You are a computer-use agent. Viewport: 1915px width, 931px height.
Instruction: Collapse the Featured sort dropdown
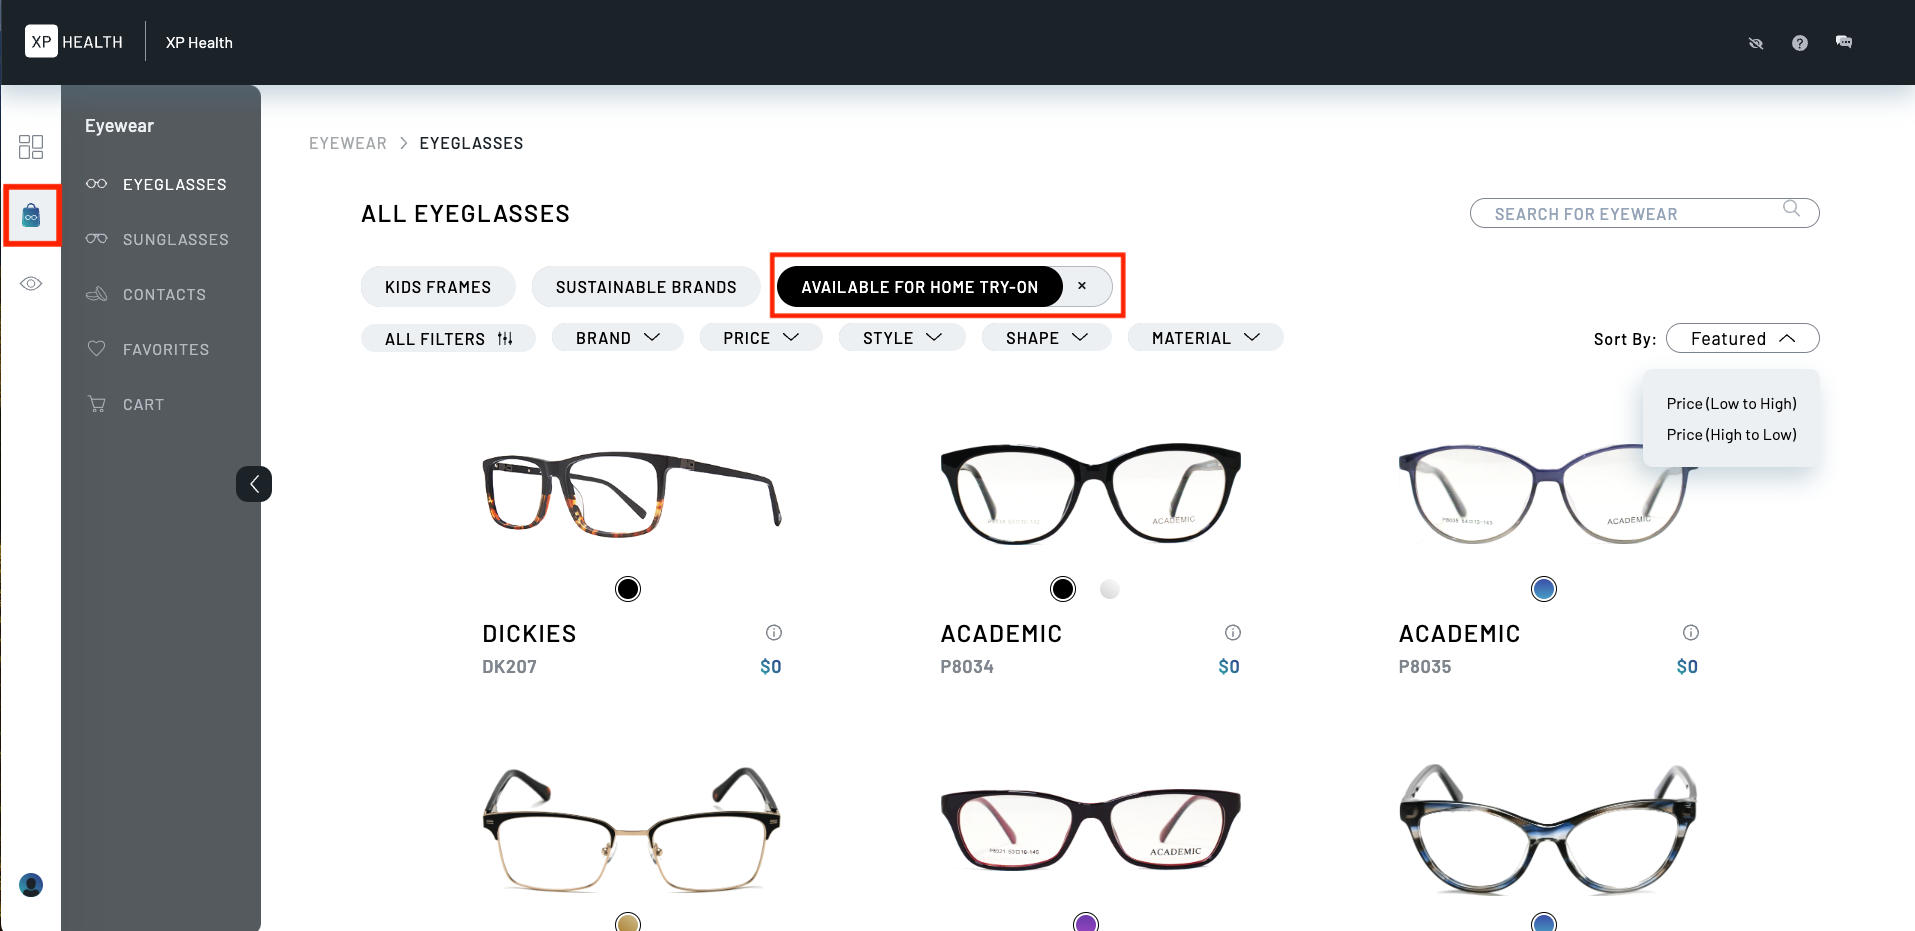pos(1742,339)
